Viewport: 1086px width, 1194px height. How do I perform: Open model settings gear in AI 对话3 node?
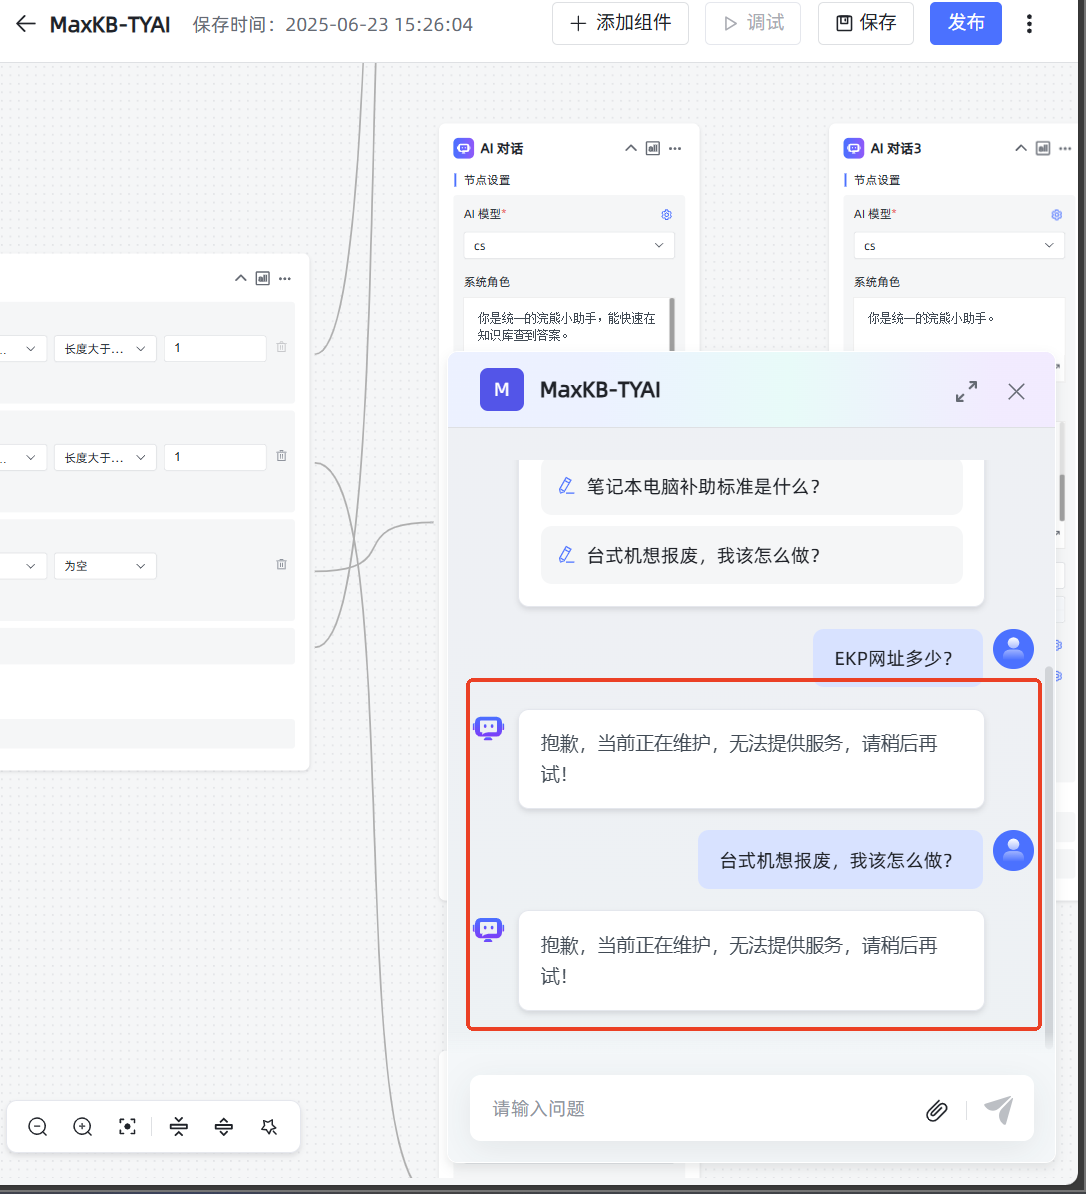tap(1056, 215)
